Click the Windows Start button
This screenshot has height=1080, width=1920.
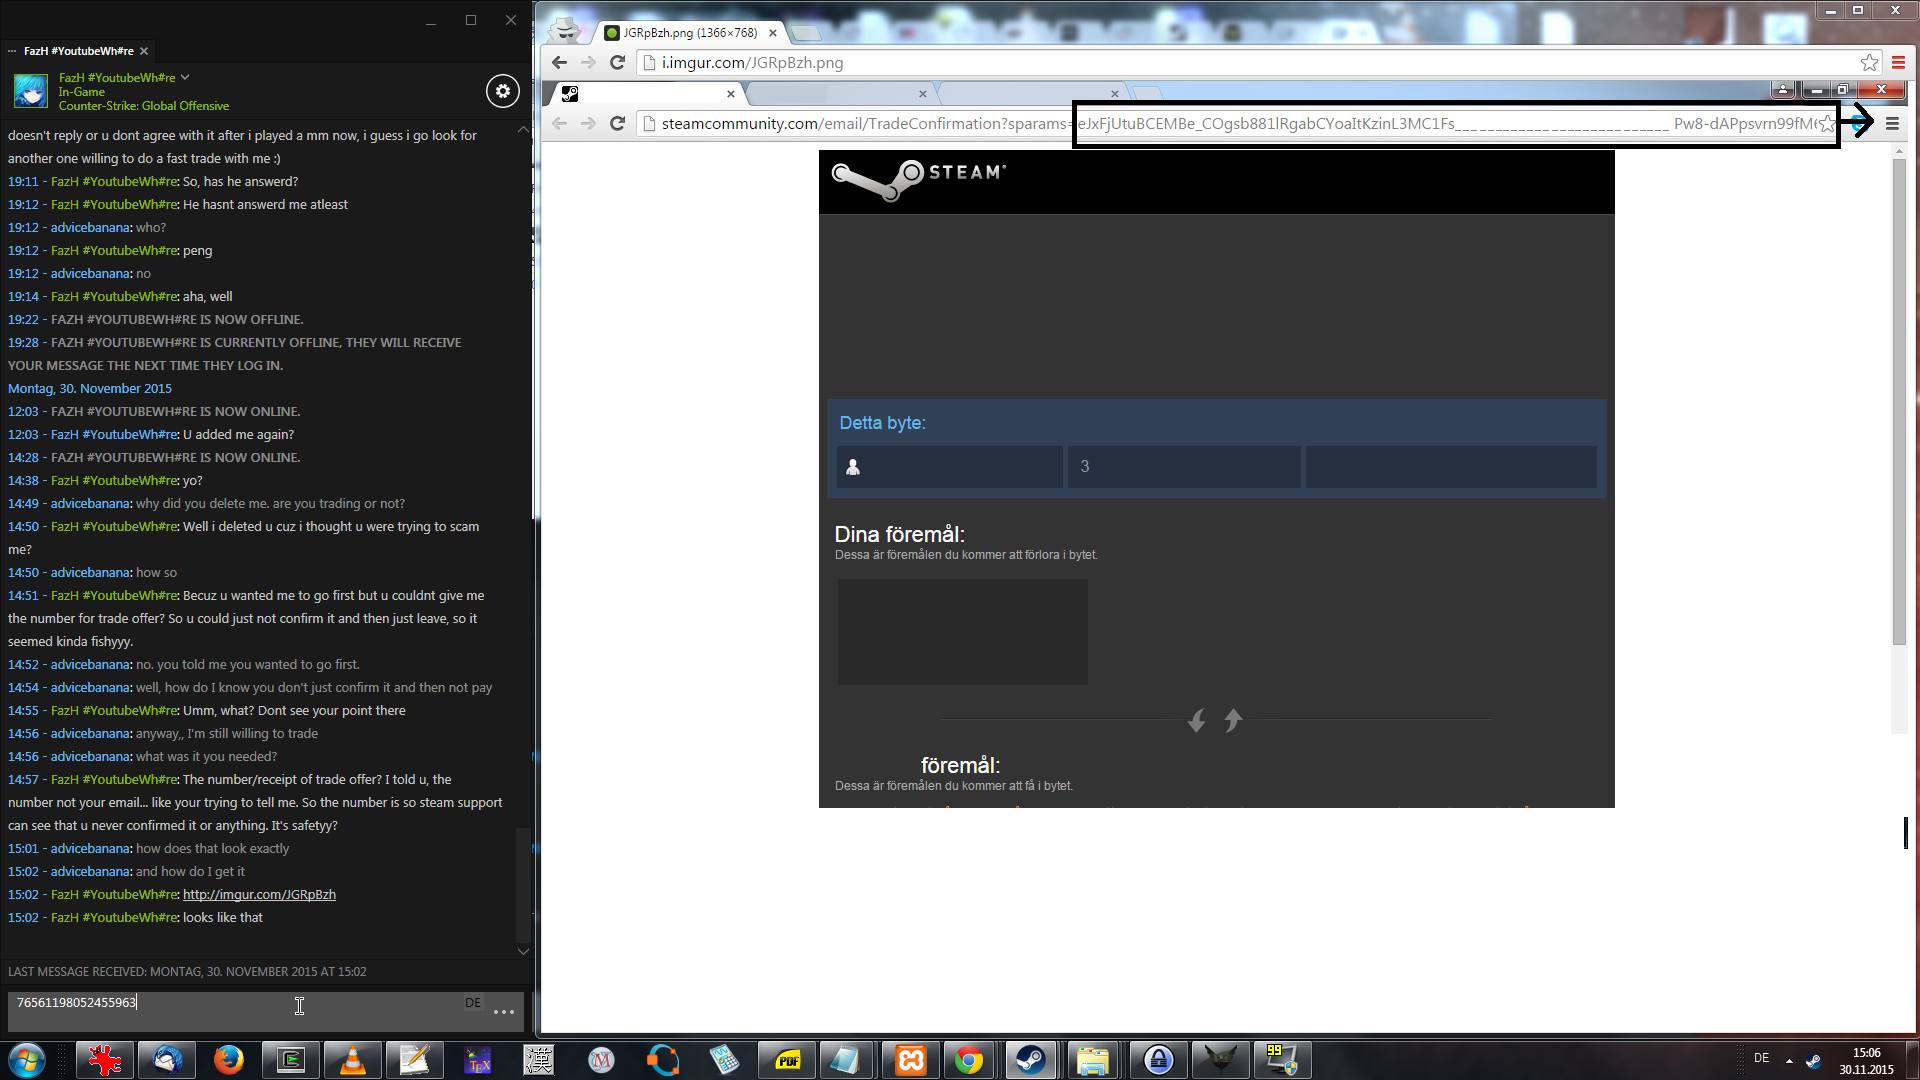click(x=27, y=1060)
